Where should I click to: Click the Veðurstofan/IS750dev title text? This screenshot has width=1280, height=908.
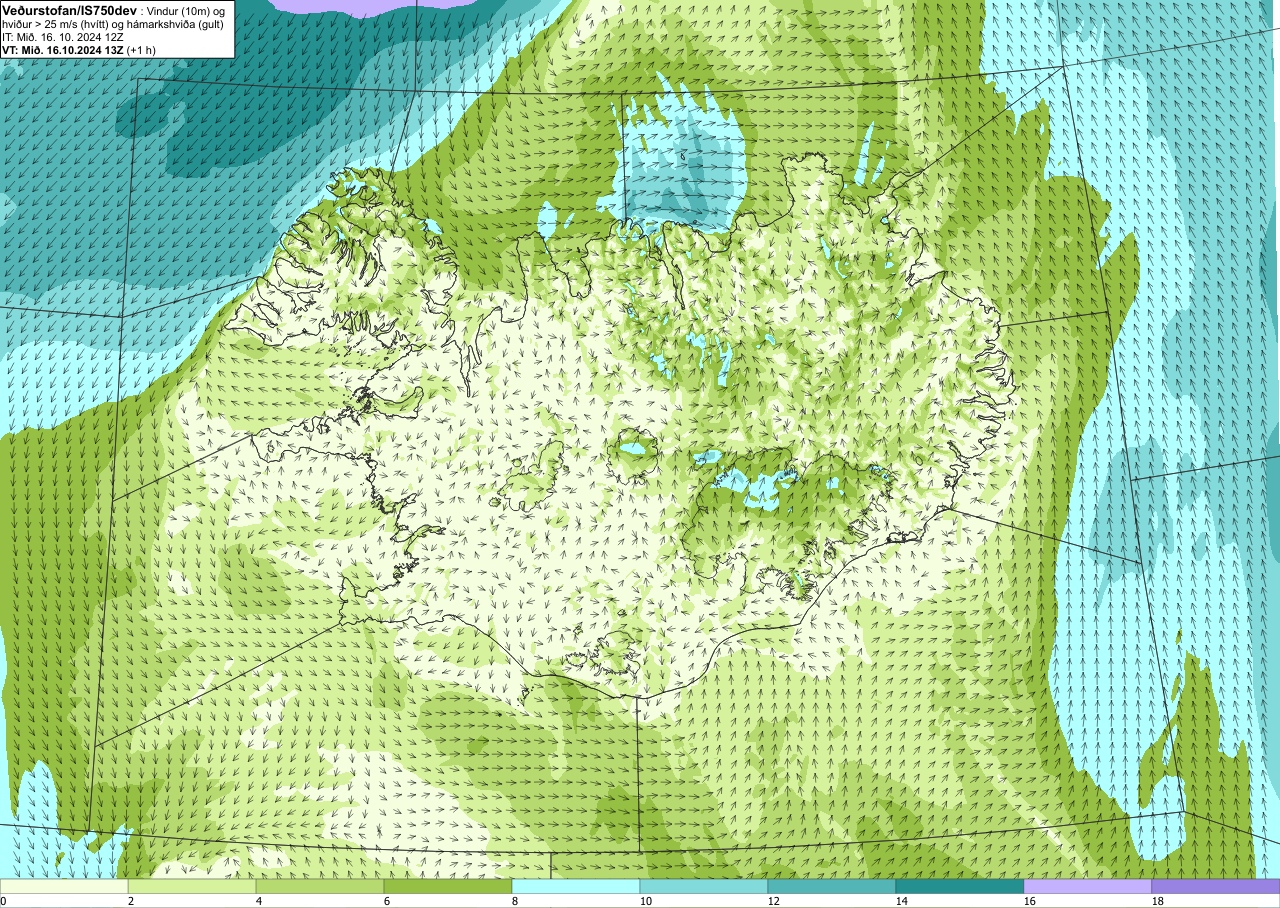coord(69,9)
